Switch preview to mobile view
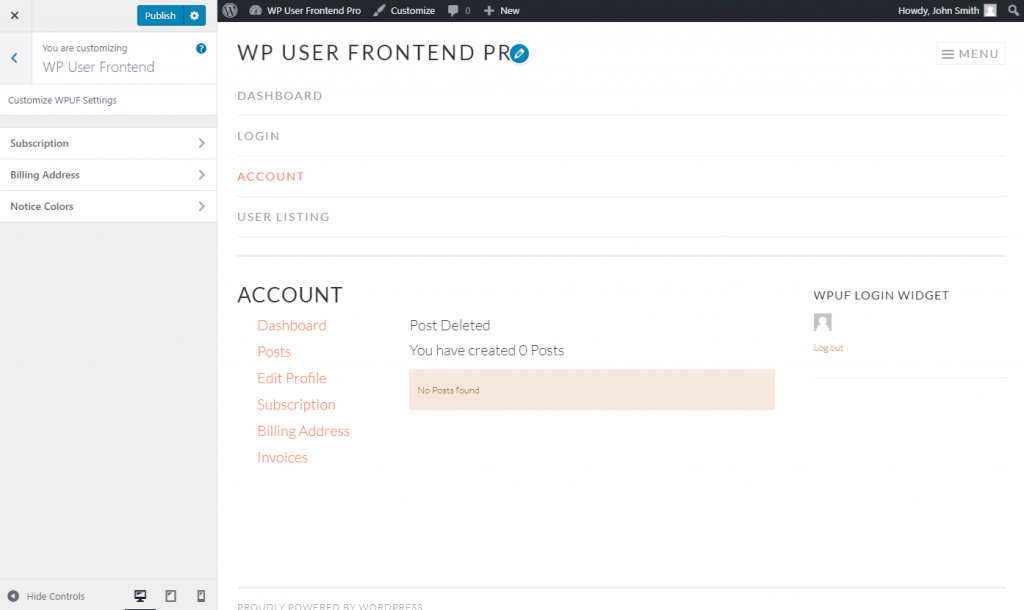Screen dimensions: 1024x610 (x=200, y=595)
